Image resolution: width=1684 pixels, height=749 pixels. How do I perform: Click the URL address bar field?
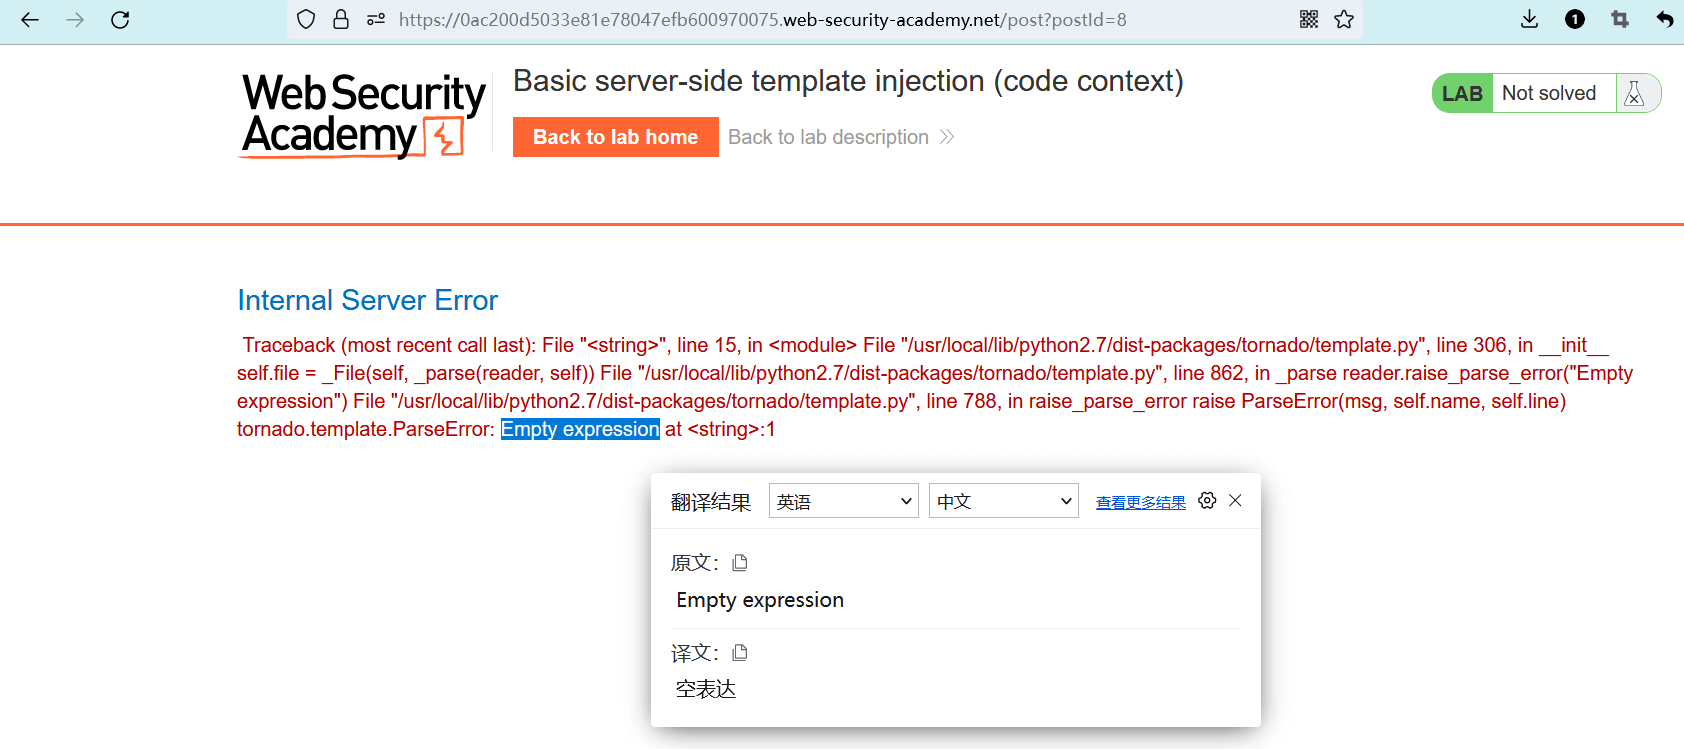800,20
